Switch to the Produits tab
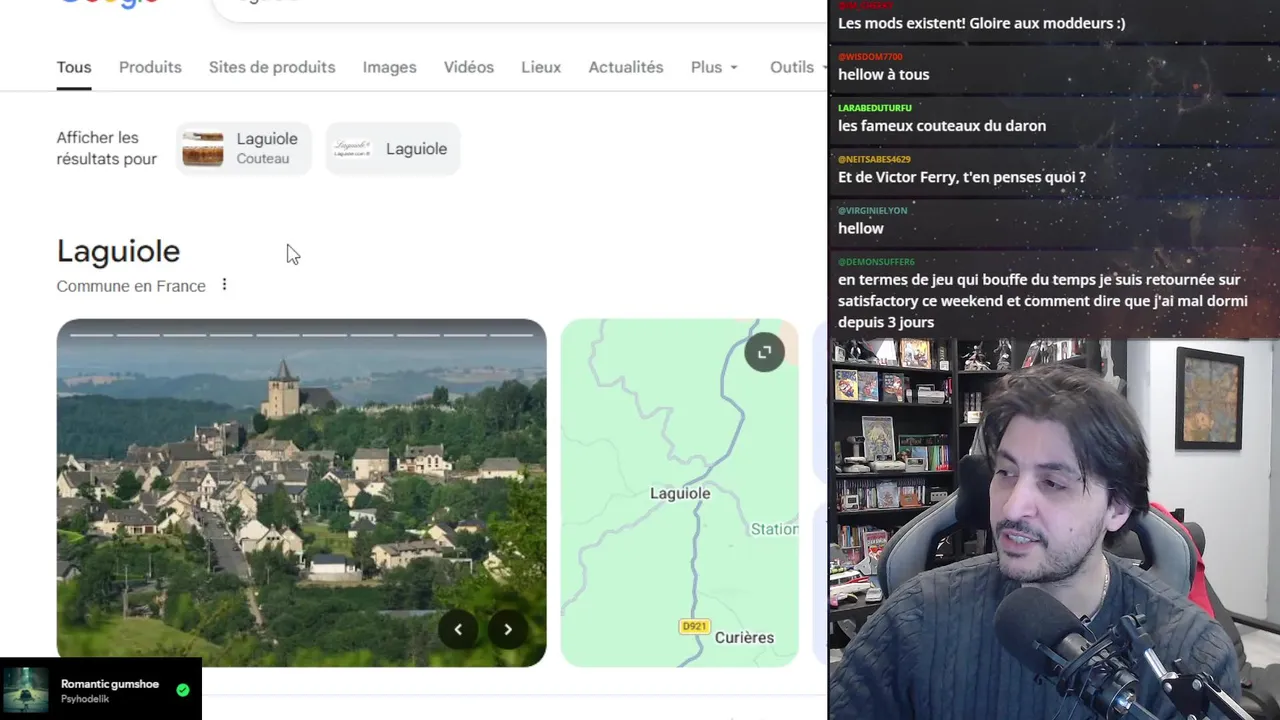Viewport: 1280px width, 720px height. tap(150, 67)
